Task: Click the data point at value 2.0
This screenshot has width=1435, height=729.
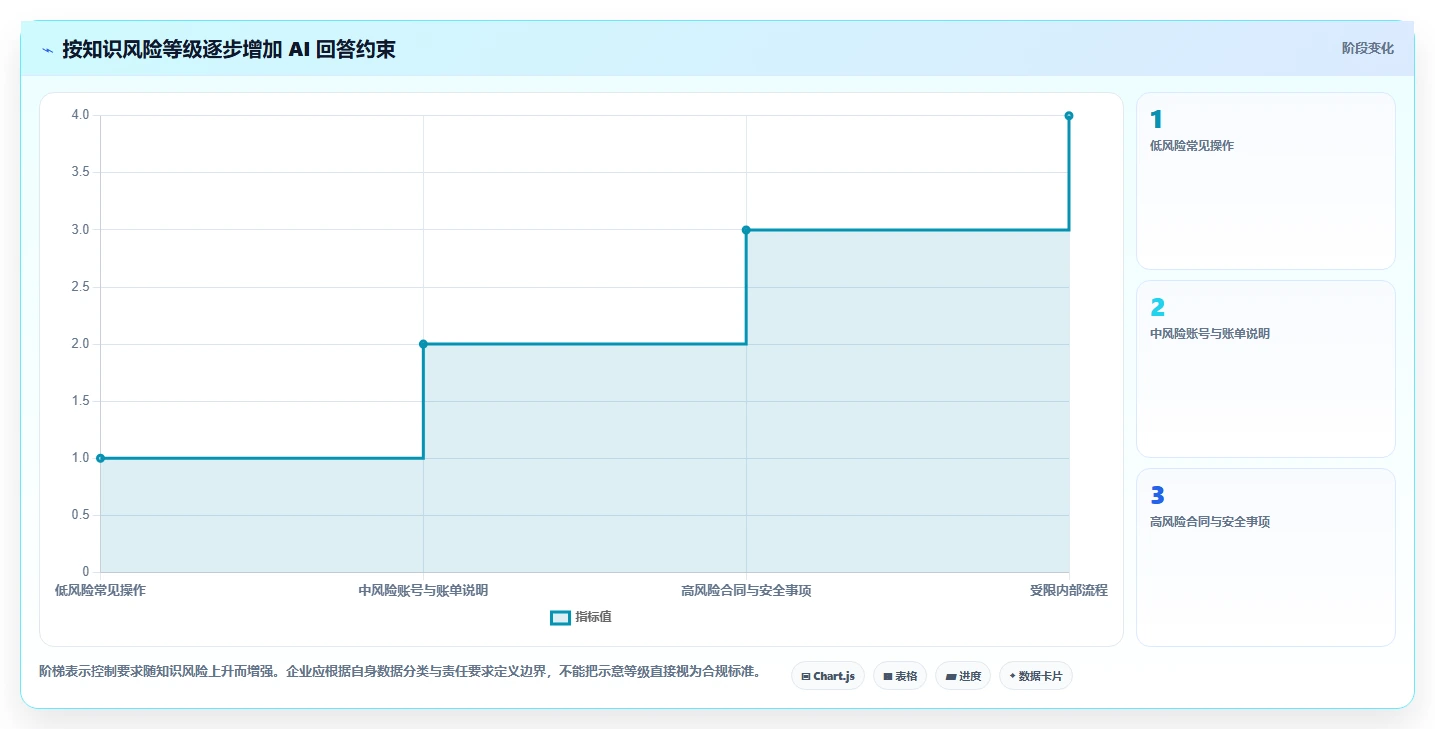Action: coord(423,344)
